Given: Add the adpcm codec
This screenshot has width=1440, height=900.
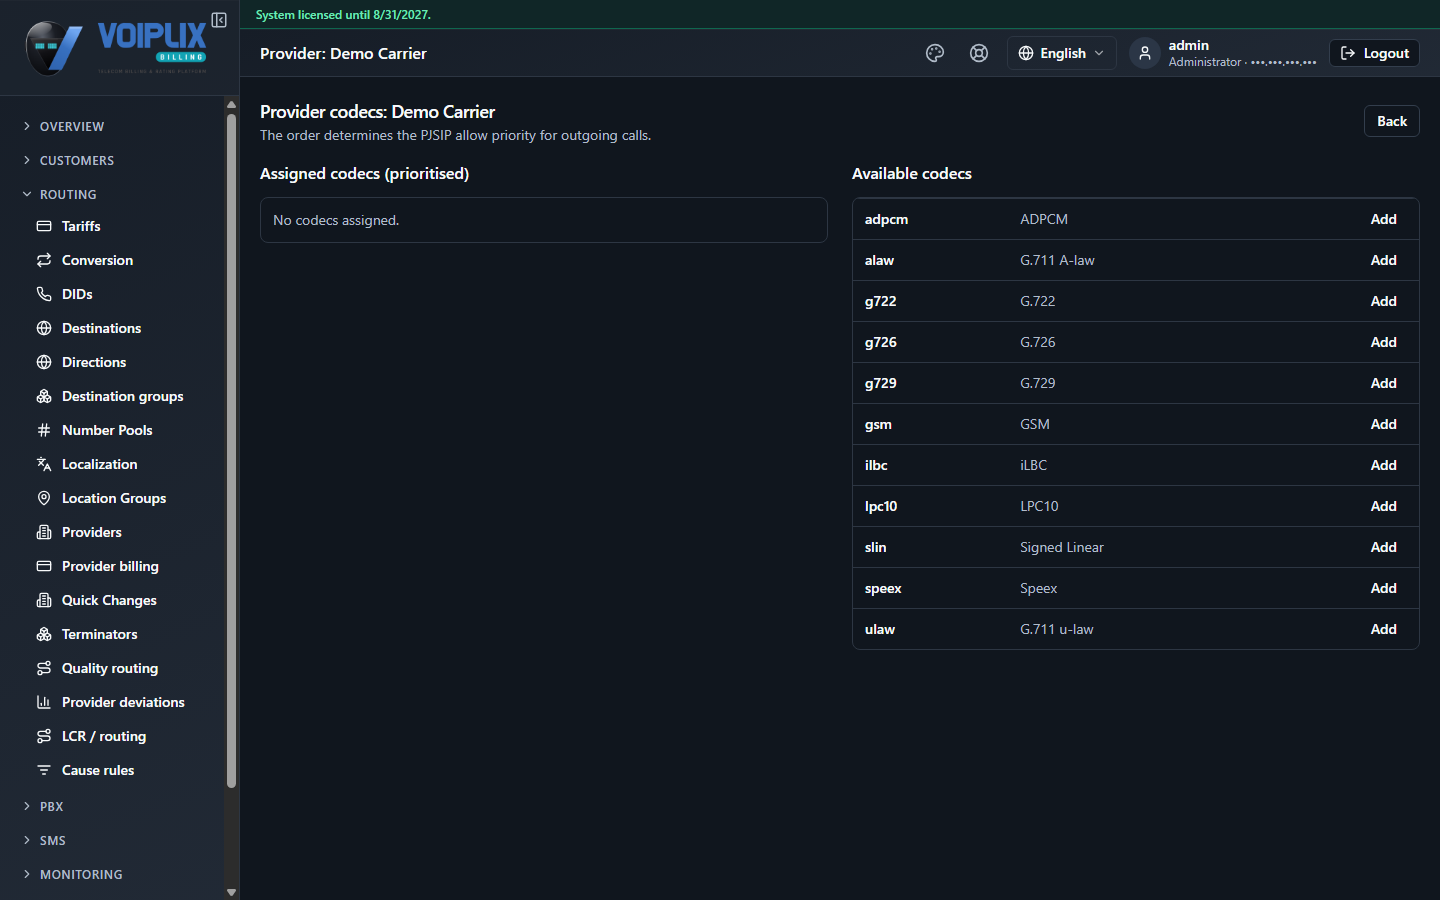Looking at the screenshot, I should point(1383,219).
